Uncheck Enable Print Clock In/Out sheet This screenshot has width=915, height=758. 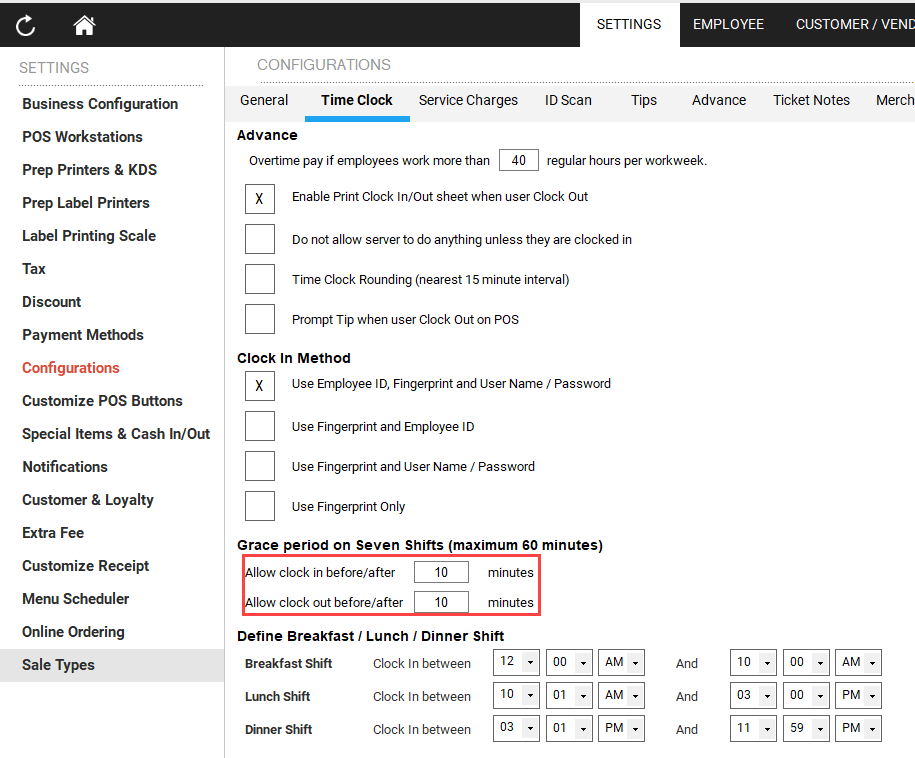tap(260, 198)
